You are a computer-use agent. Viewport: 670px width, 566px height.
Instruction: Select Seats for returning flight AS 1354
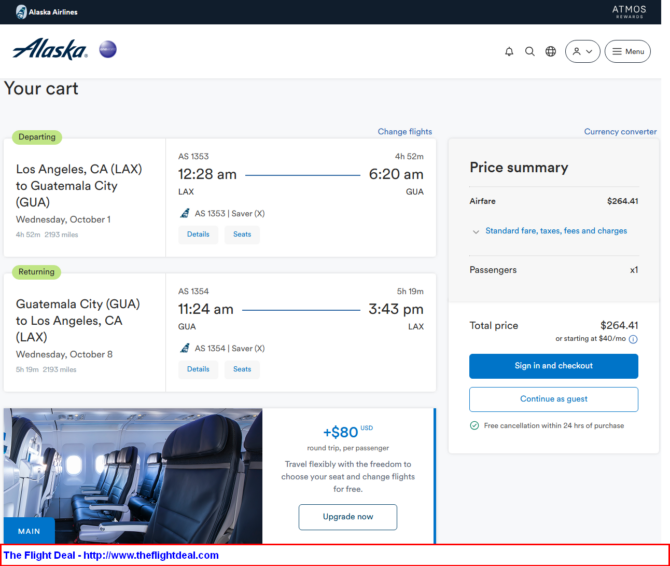point(242,370)
